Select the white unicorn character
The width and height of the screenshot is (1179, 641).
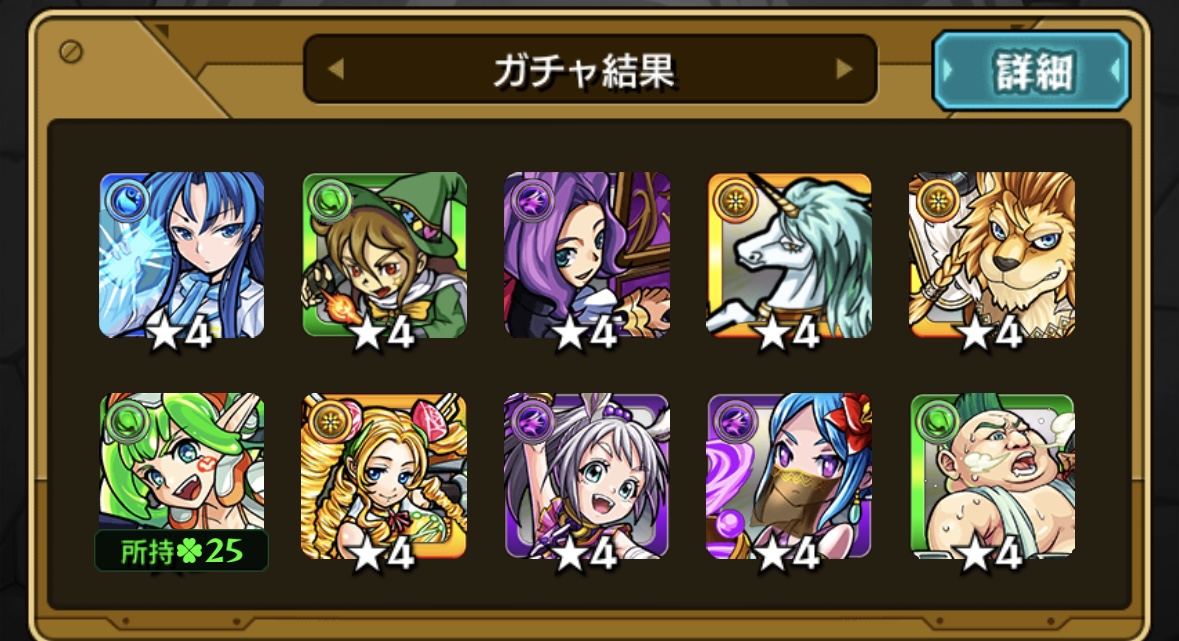click(790, 255)
